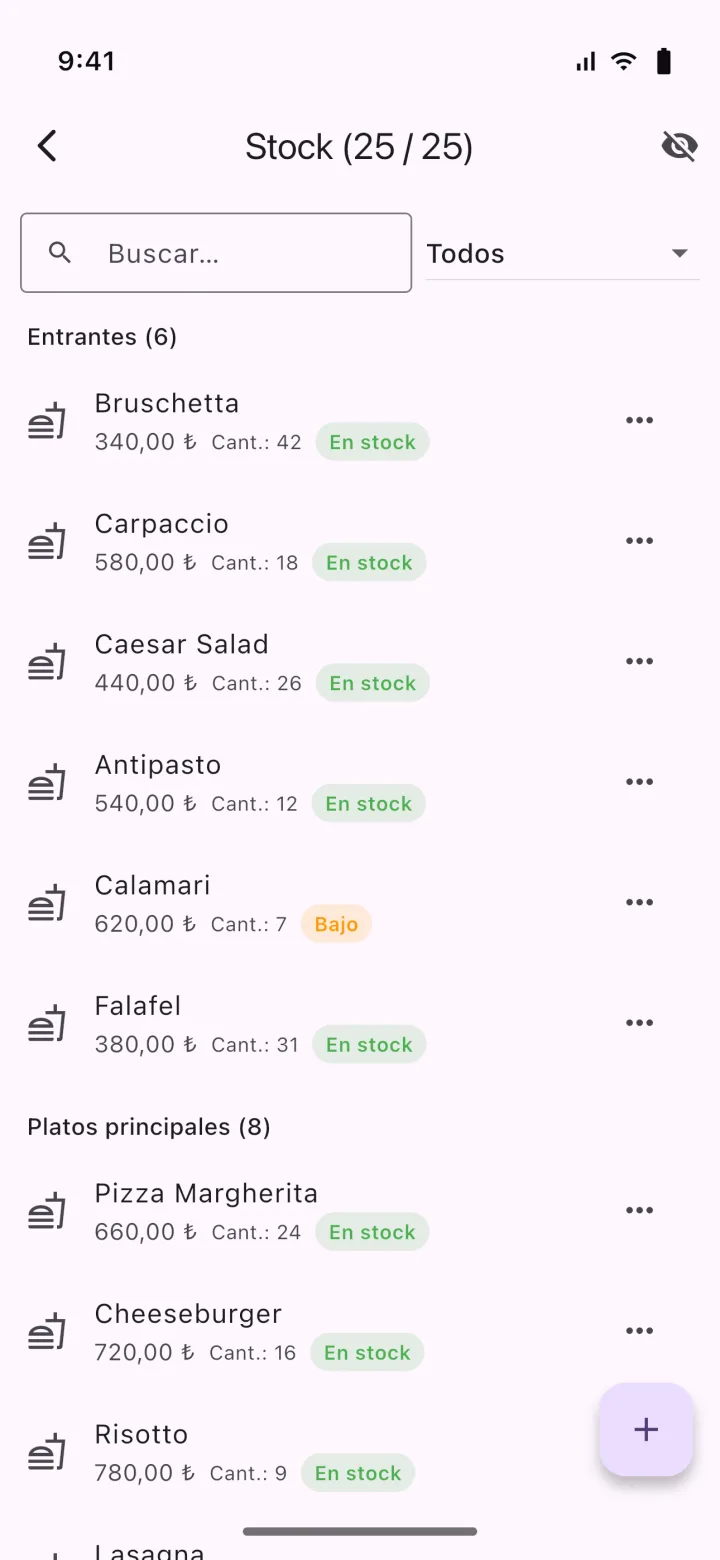720x1560 pixels.
Task: Open the three-dot menu for Bruschetta
Action: click(x=639, y=420)
